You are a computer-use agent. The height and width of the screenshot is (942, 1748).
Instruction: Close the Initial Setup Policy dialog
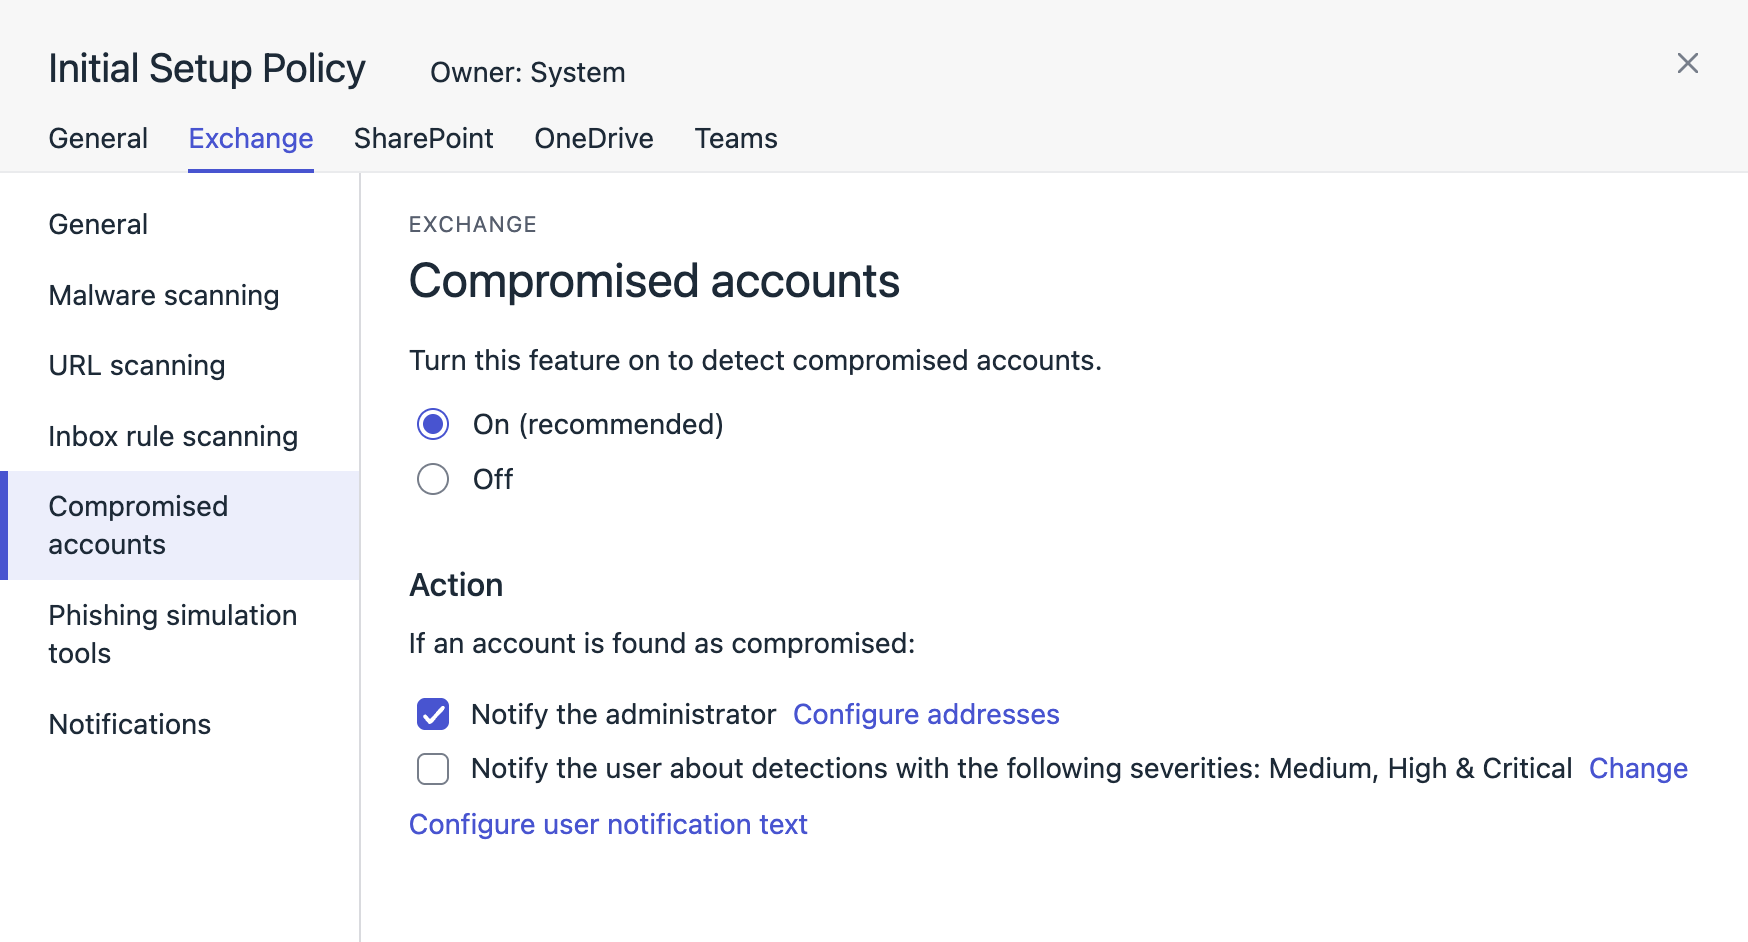click(x=1687, y=63)
